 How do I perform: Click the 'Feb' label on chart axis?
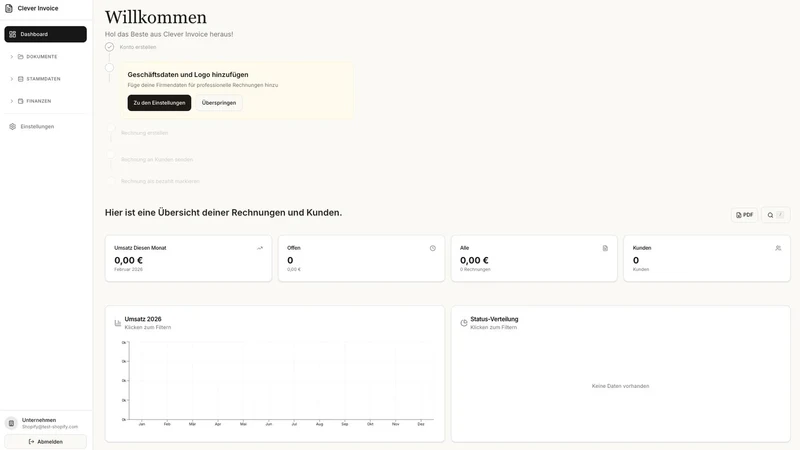coord(167,424)
